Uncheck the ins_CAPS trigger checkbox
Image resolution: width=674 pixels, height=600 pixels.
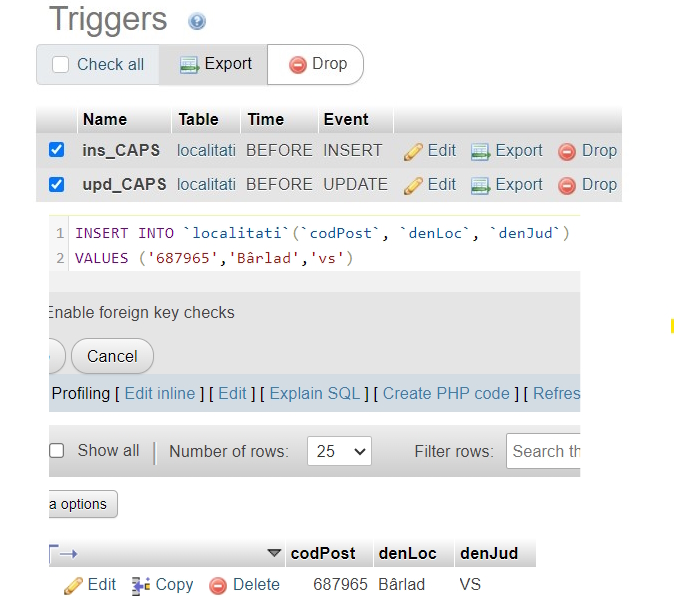click(57, 151)
